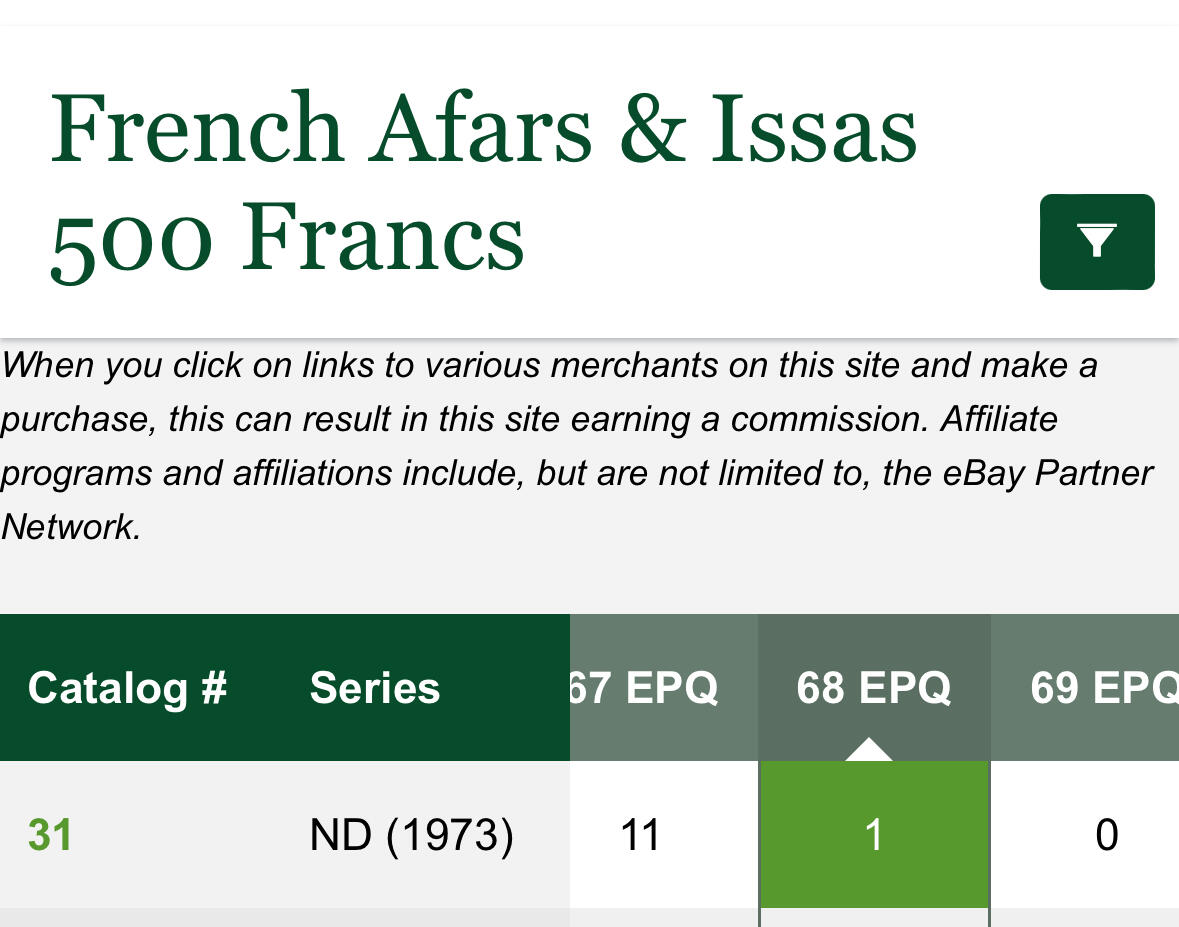Click the white triangle marker under 68 EPQ
The image size is (1179, 927).
pos(868,750)
